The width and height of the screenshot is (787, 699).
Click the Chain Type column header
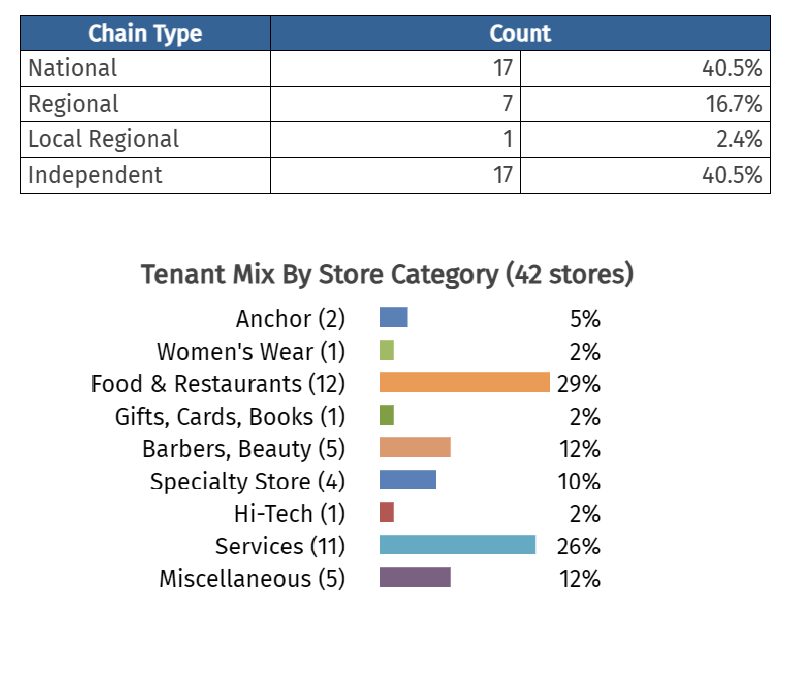click(145, 34)
